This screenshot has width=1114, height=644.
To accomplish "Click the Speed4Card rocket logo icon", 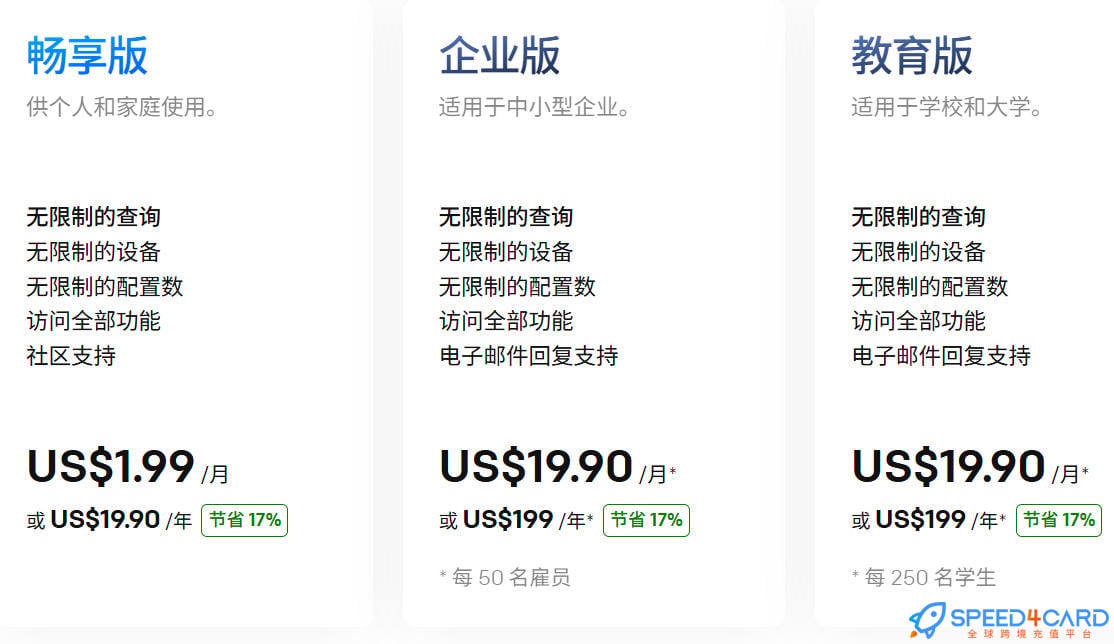I will [x=927, y=620].
